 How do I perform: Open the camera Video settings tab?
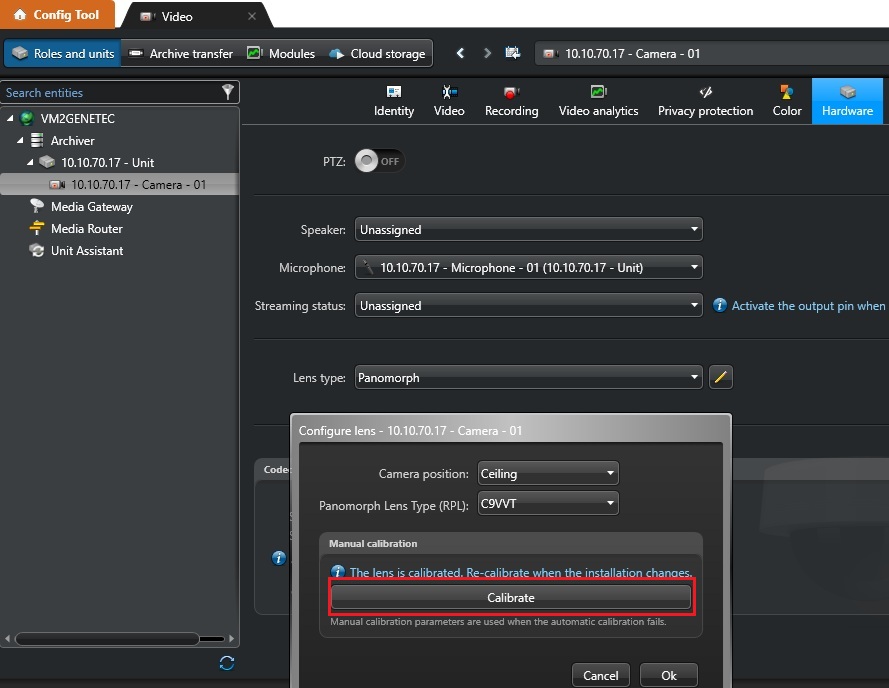pos(449,101)
